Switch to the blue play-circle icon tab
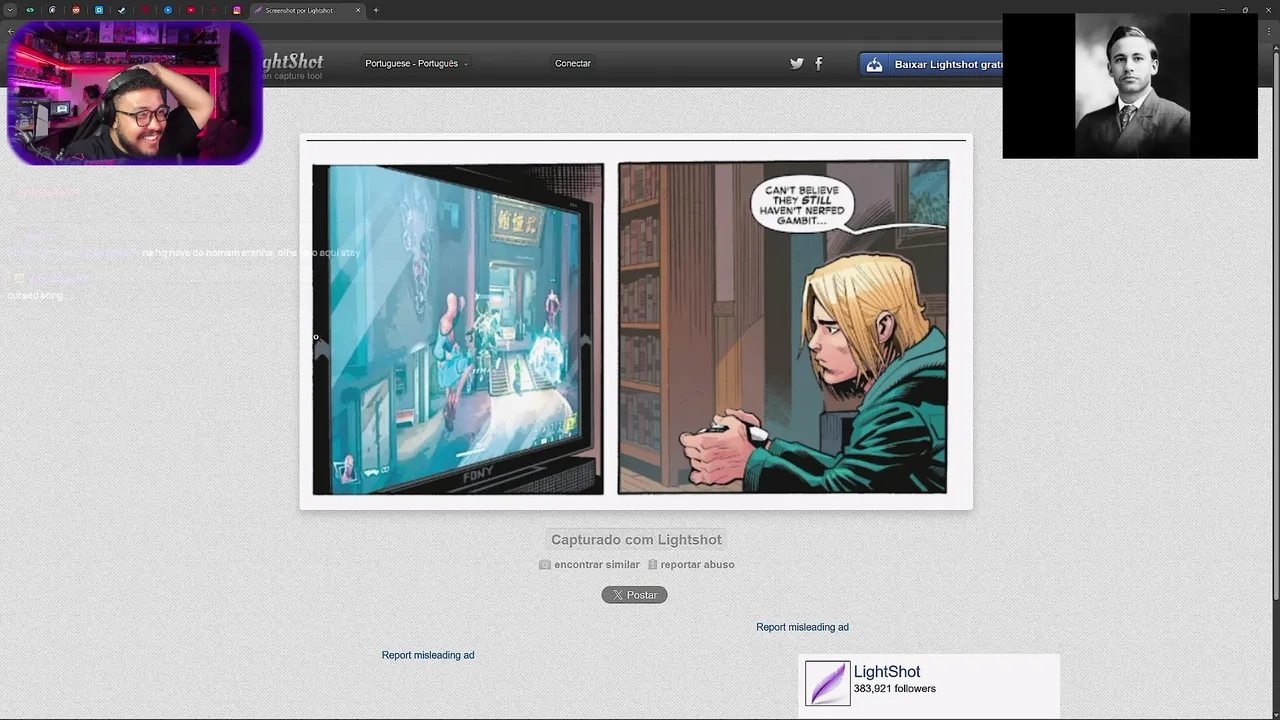1280x720 pixels. pos(168,10)
